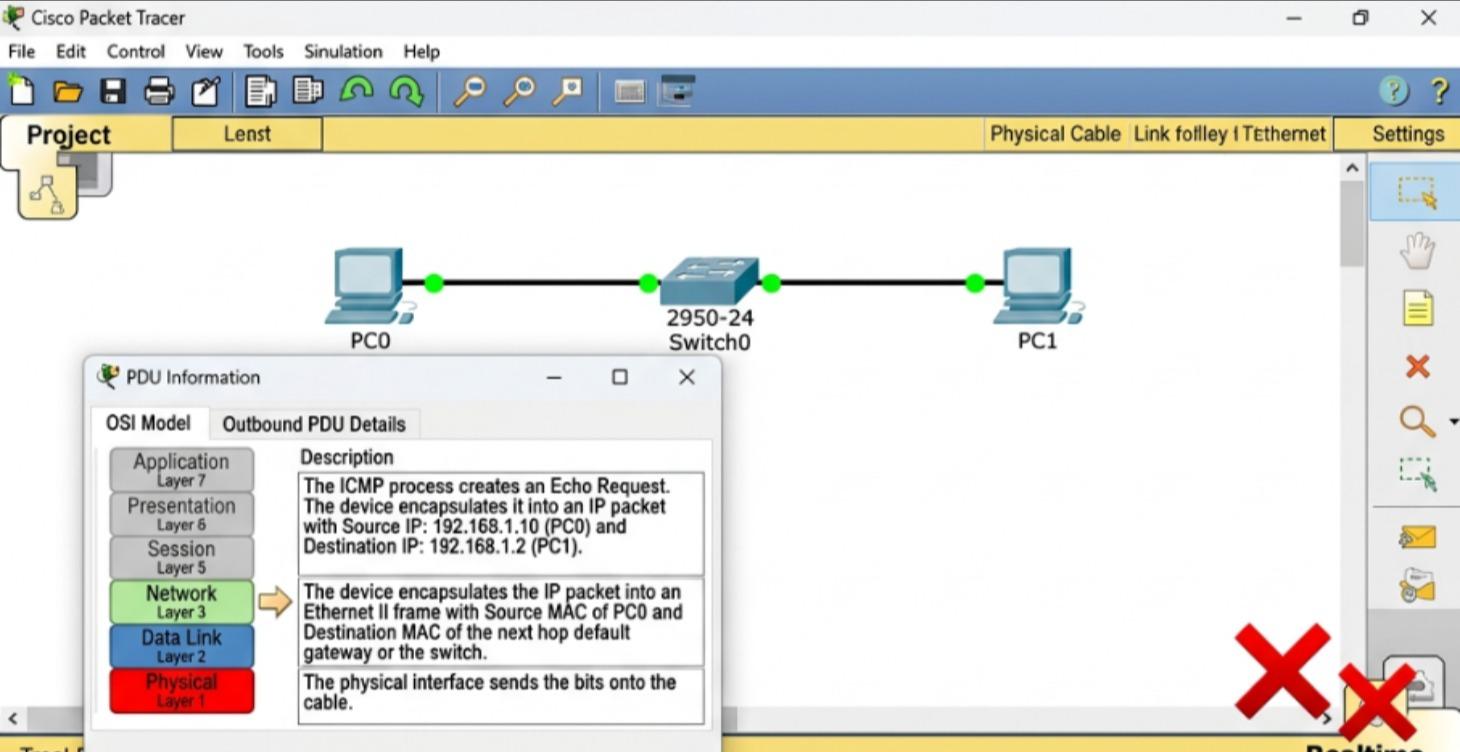Select the PC1 computer device
Image resolution: width=1460 pixels, height=752 pixels.
(x=1038, y=287)
